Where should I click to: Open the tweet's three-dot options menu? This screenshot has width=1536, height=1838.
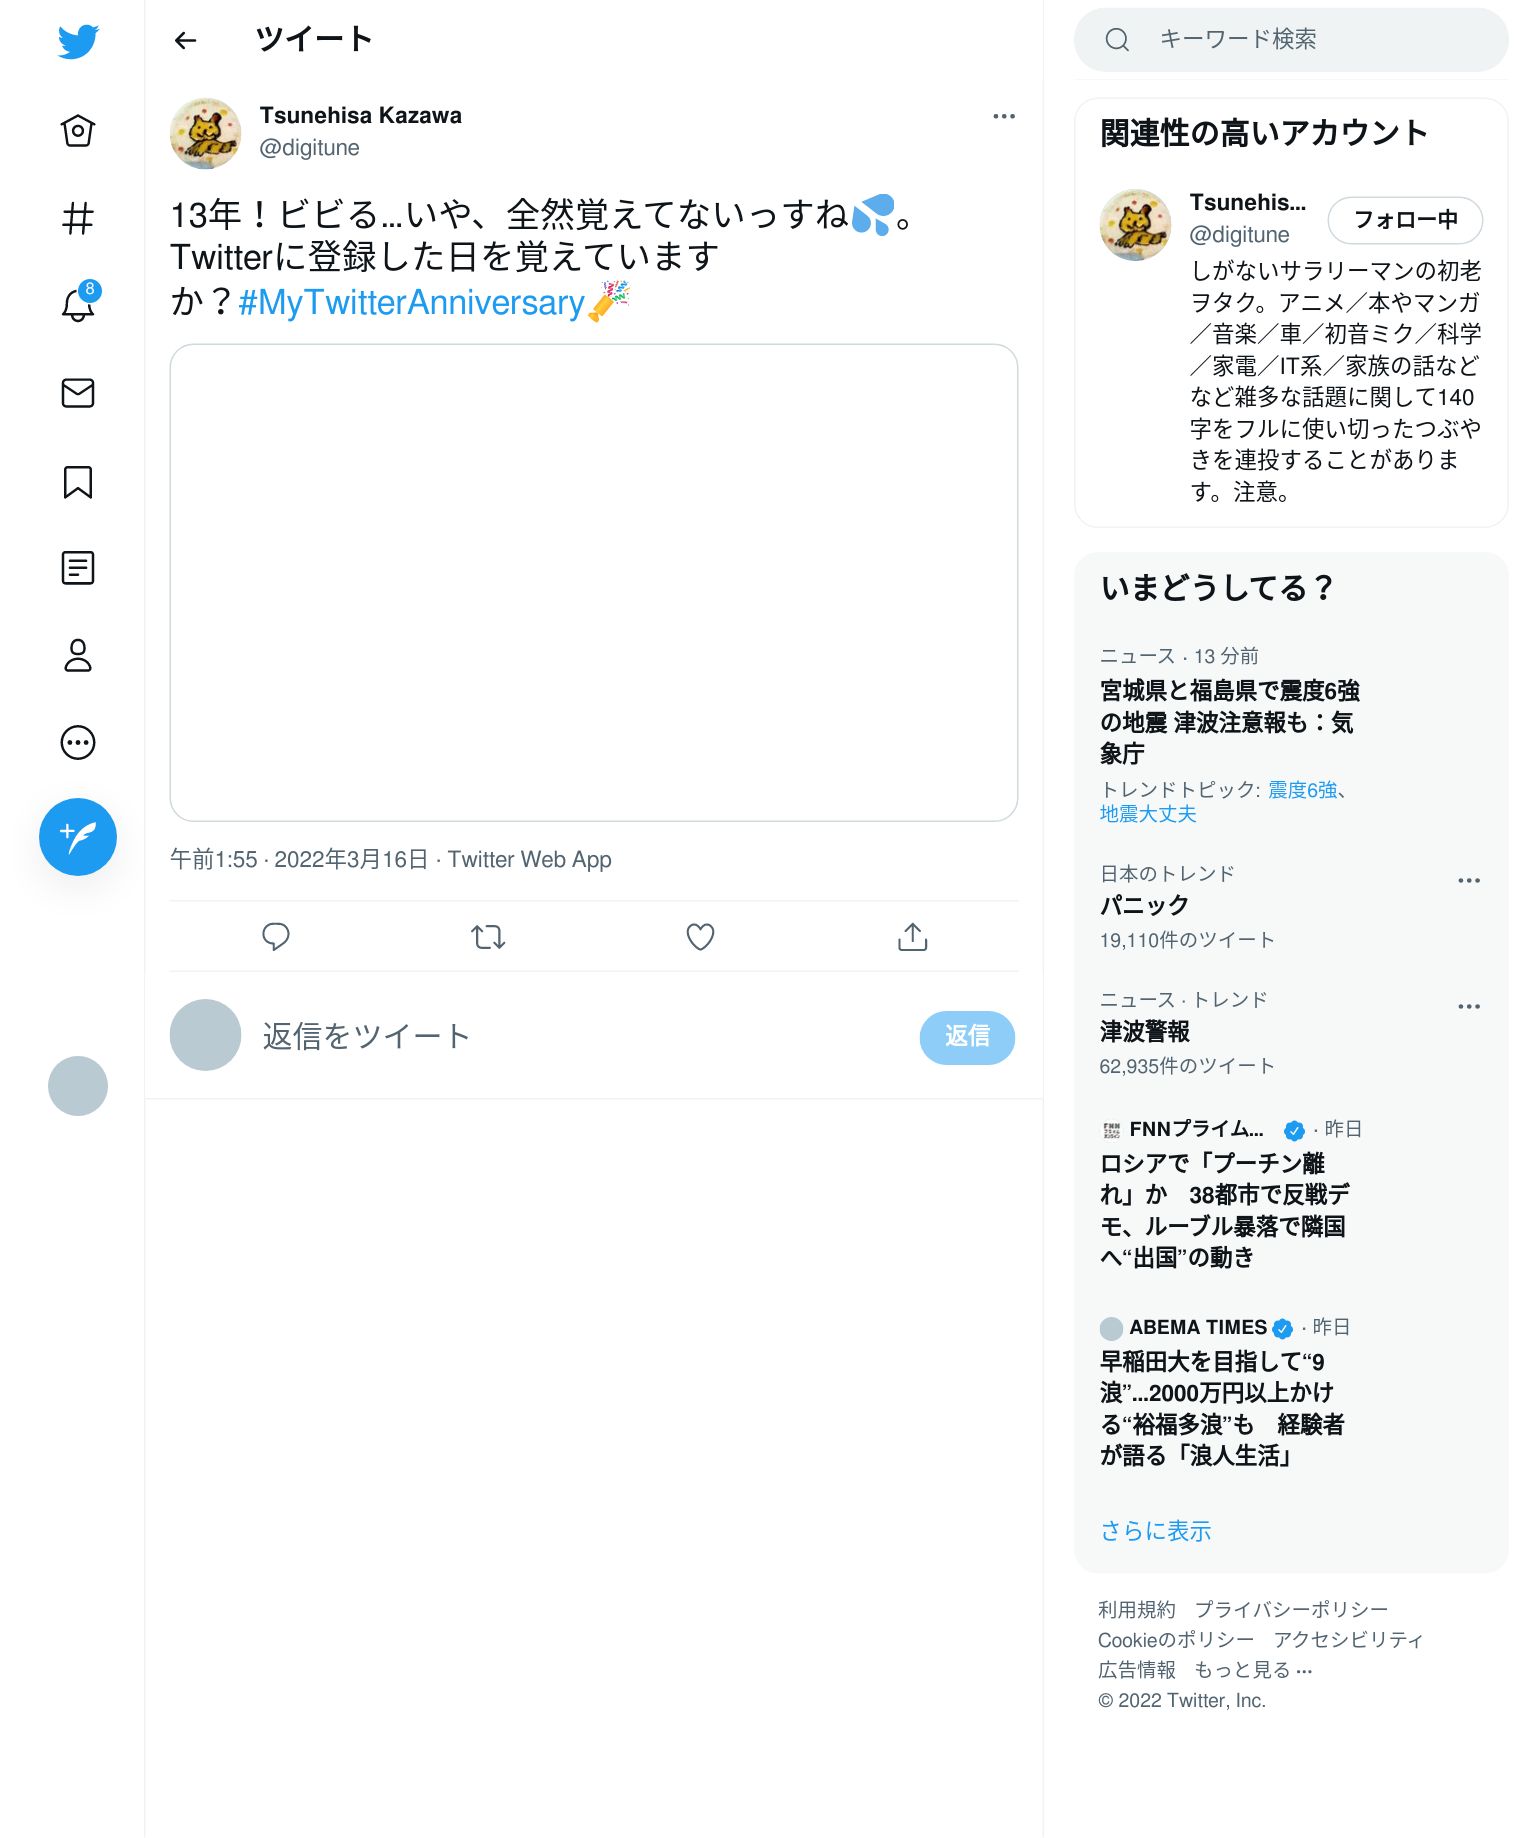point(1004,116)
